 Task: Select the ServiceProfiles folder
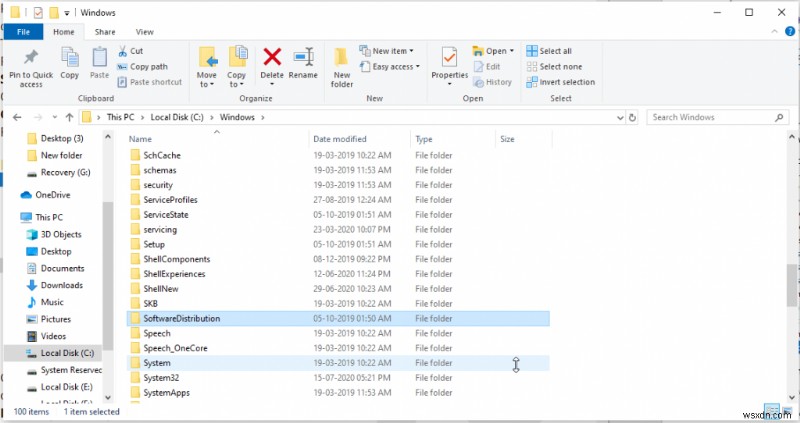click(x=338, y=200)
